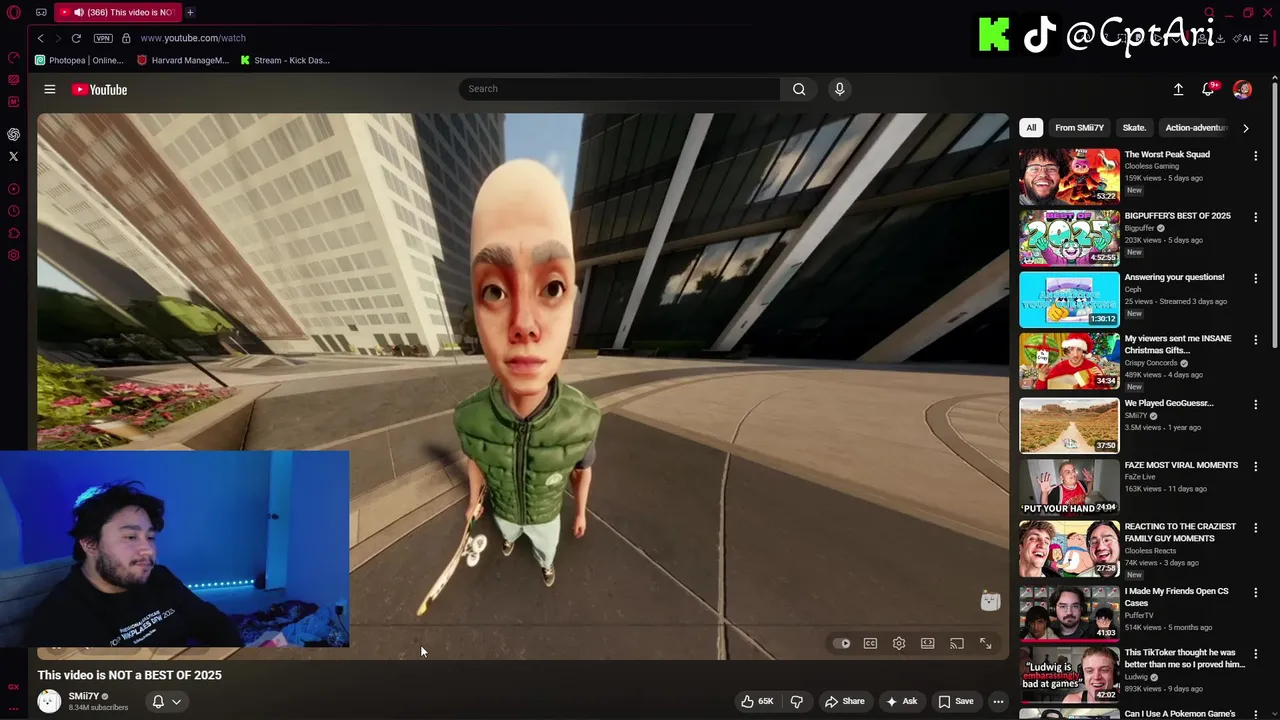The width and height of the screenshot is (1280, 720).
Task: Open options for REACTING TO CRAZIEST FAMILY GUY
Action: tap(1255, 528)
